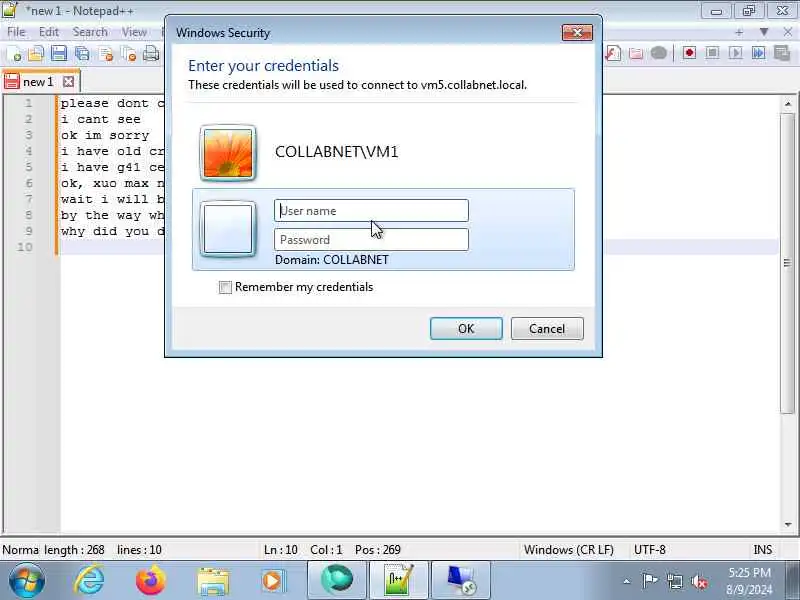Show hidden tray icons arrow

tap(627, 581)
